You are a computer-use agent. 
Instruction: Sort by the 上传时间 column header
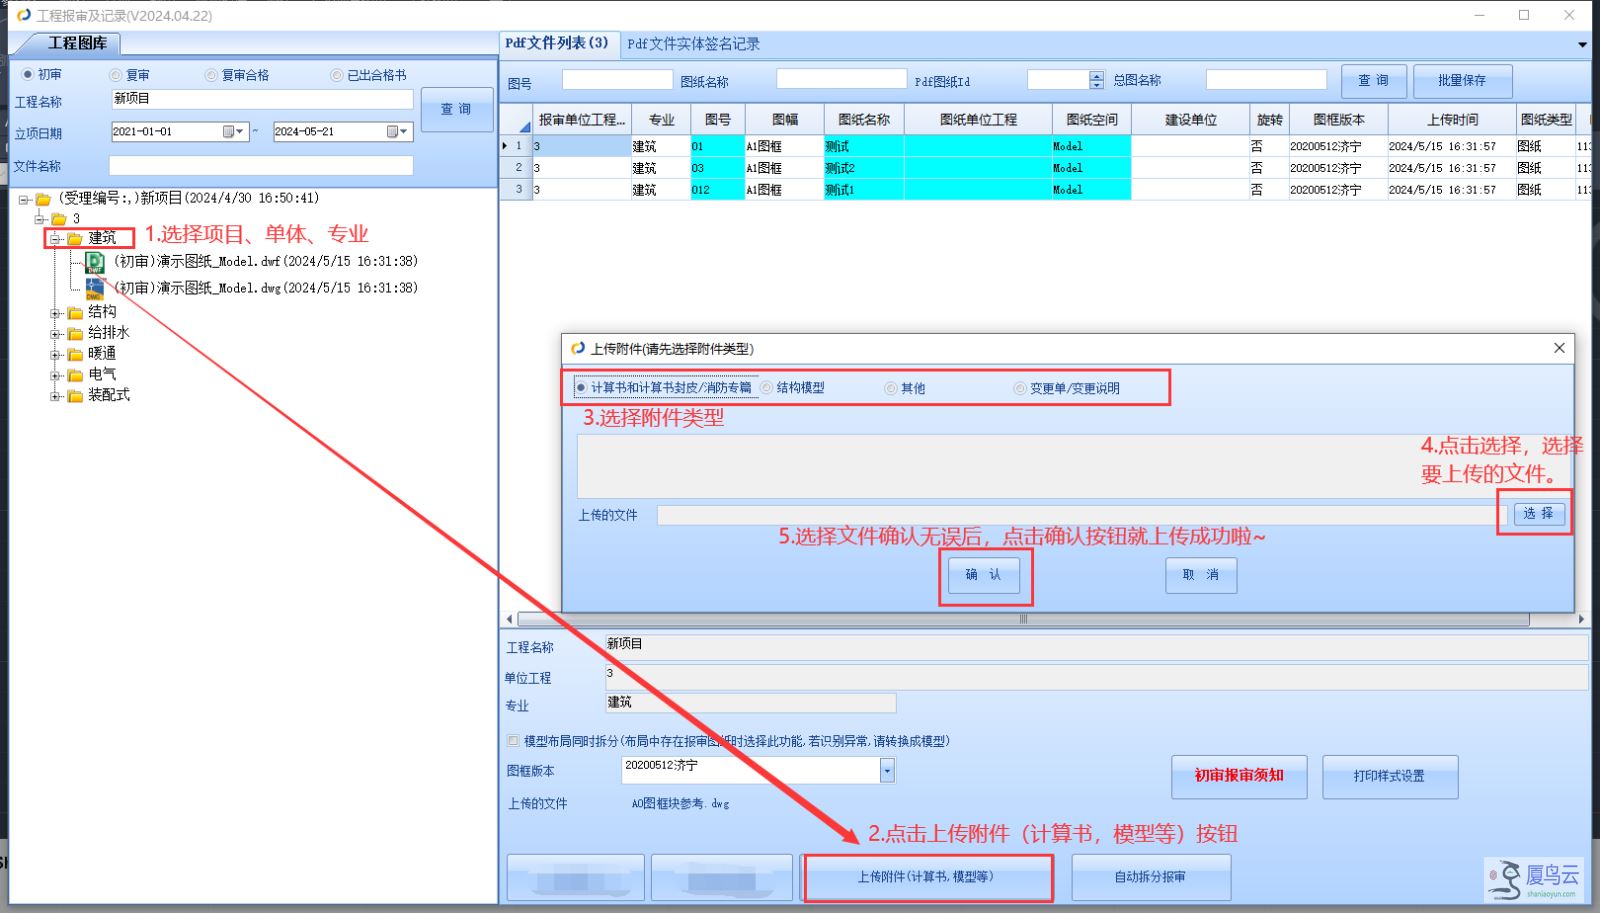click(1452, 119)
